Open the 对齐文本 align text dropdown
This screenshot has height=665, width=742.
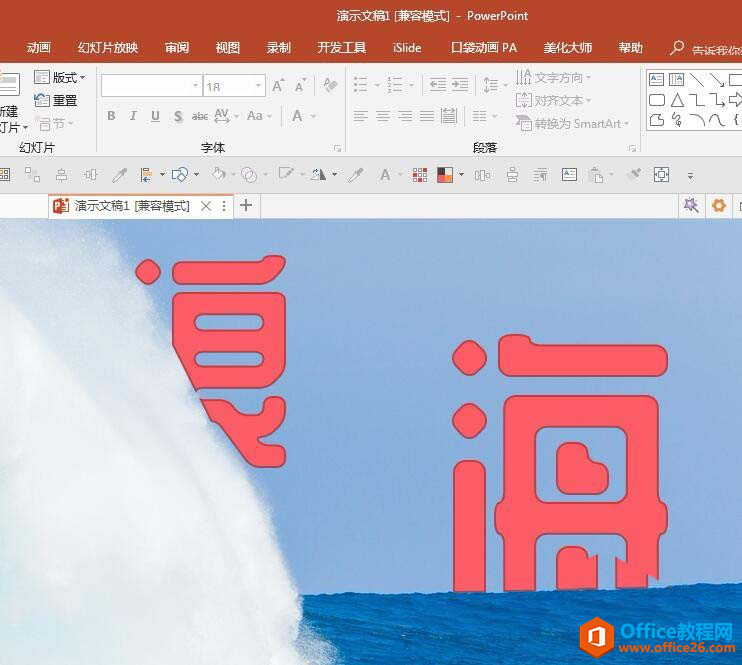point(553,100)
